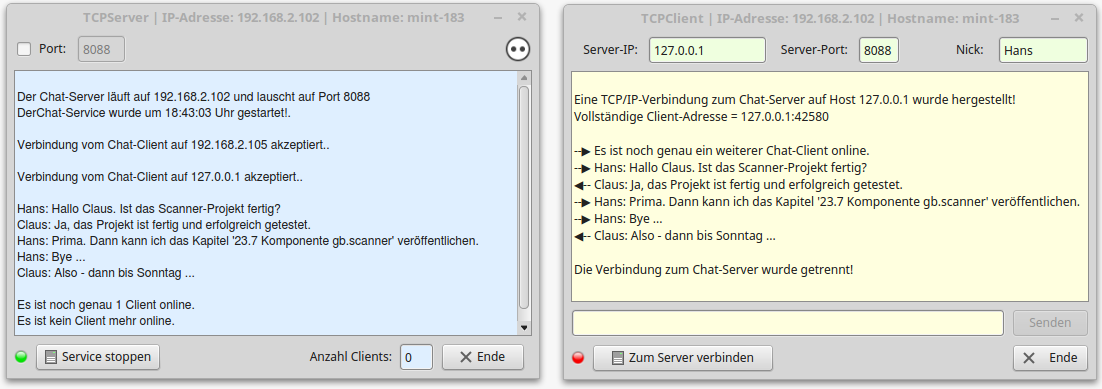Click the chat message entry box
Image resolution: width=1102 pixels, height=389 pixels.
(x=788, y=323)
